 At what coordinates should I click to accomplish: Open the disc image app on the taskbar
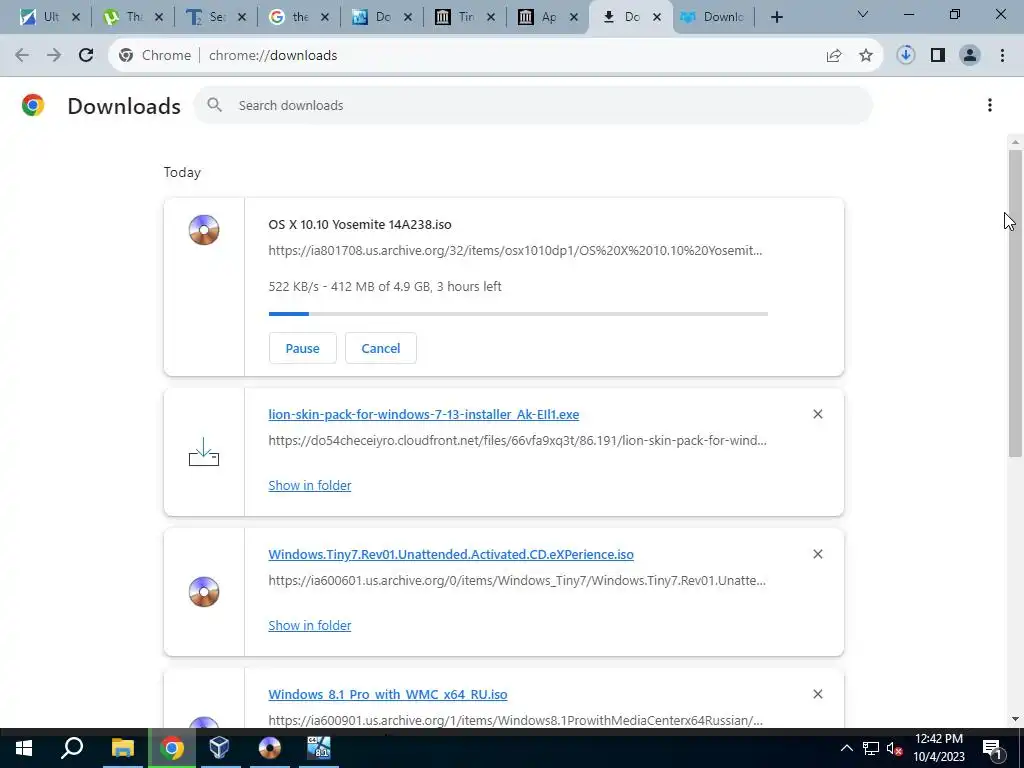269,748
